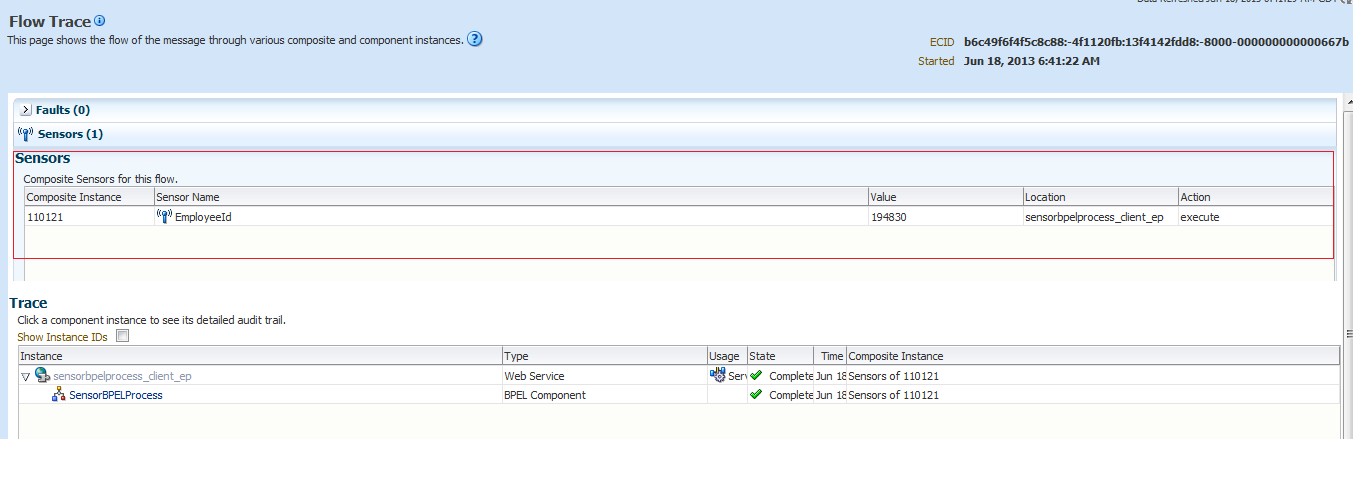
Task: Enable the Show Instance IDs checkbox
Action: (x=123, y=337)
